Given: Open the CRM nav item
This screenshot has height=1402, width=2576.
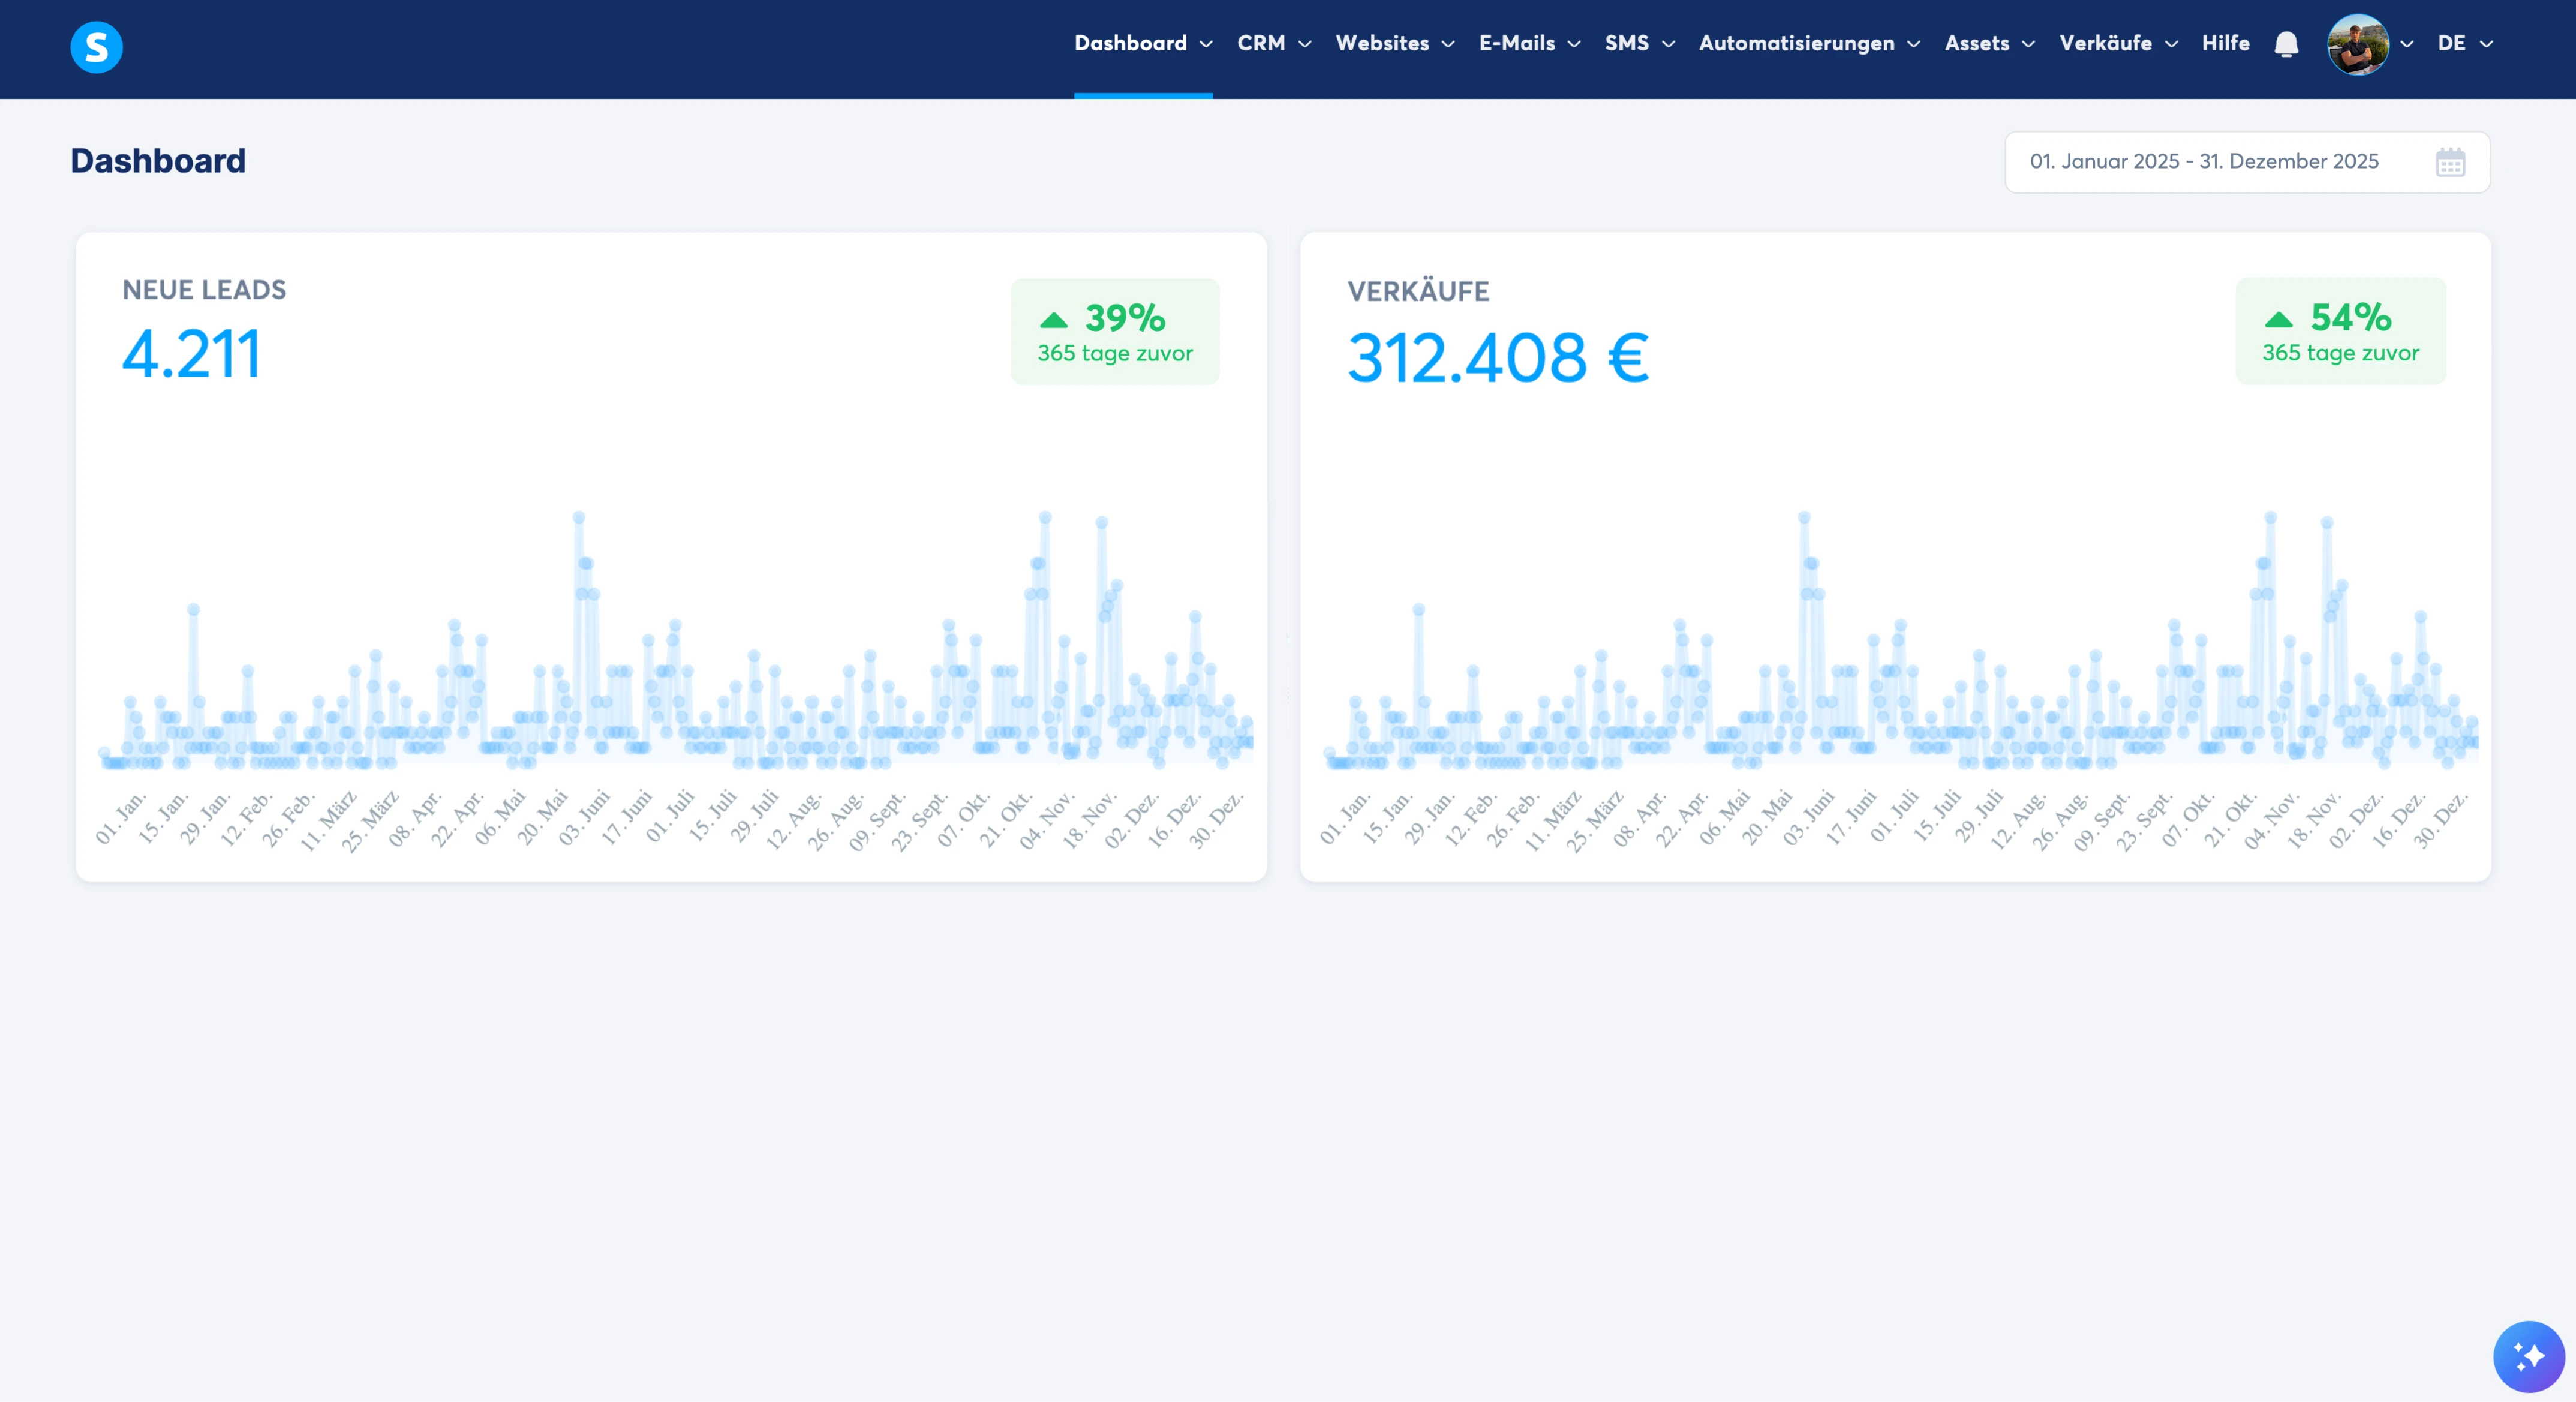Looking at the screenshot, I should [1261, 44].
